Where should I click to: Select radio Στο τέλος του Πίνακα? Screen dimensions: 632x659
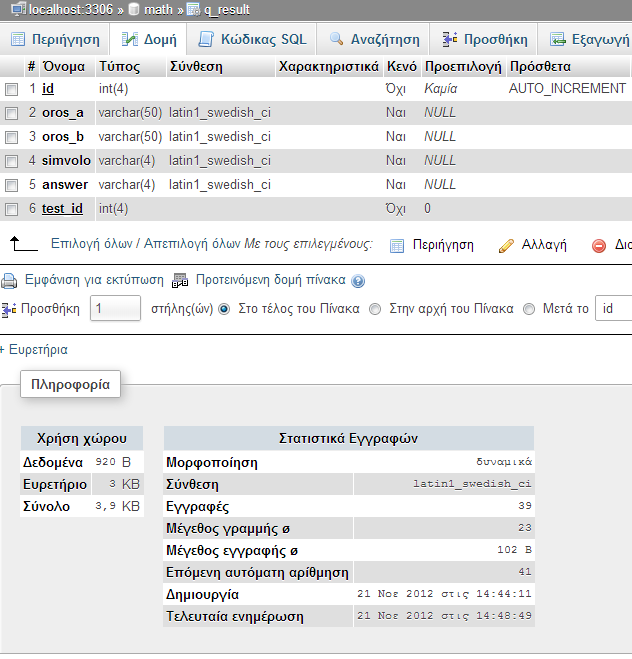(x=224, y=309)
